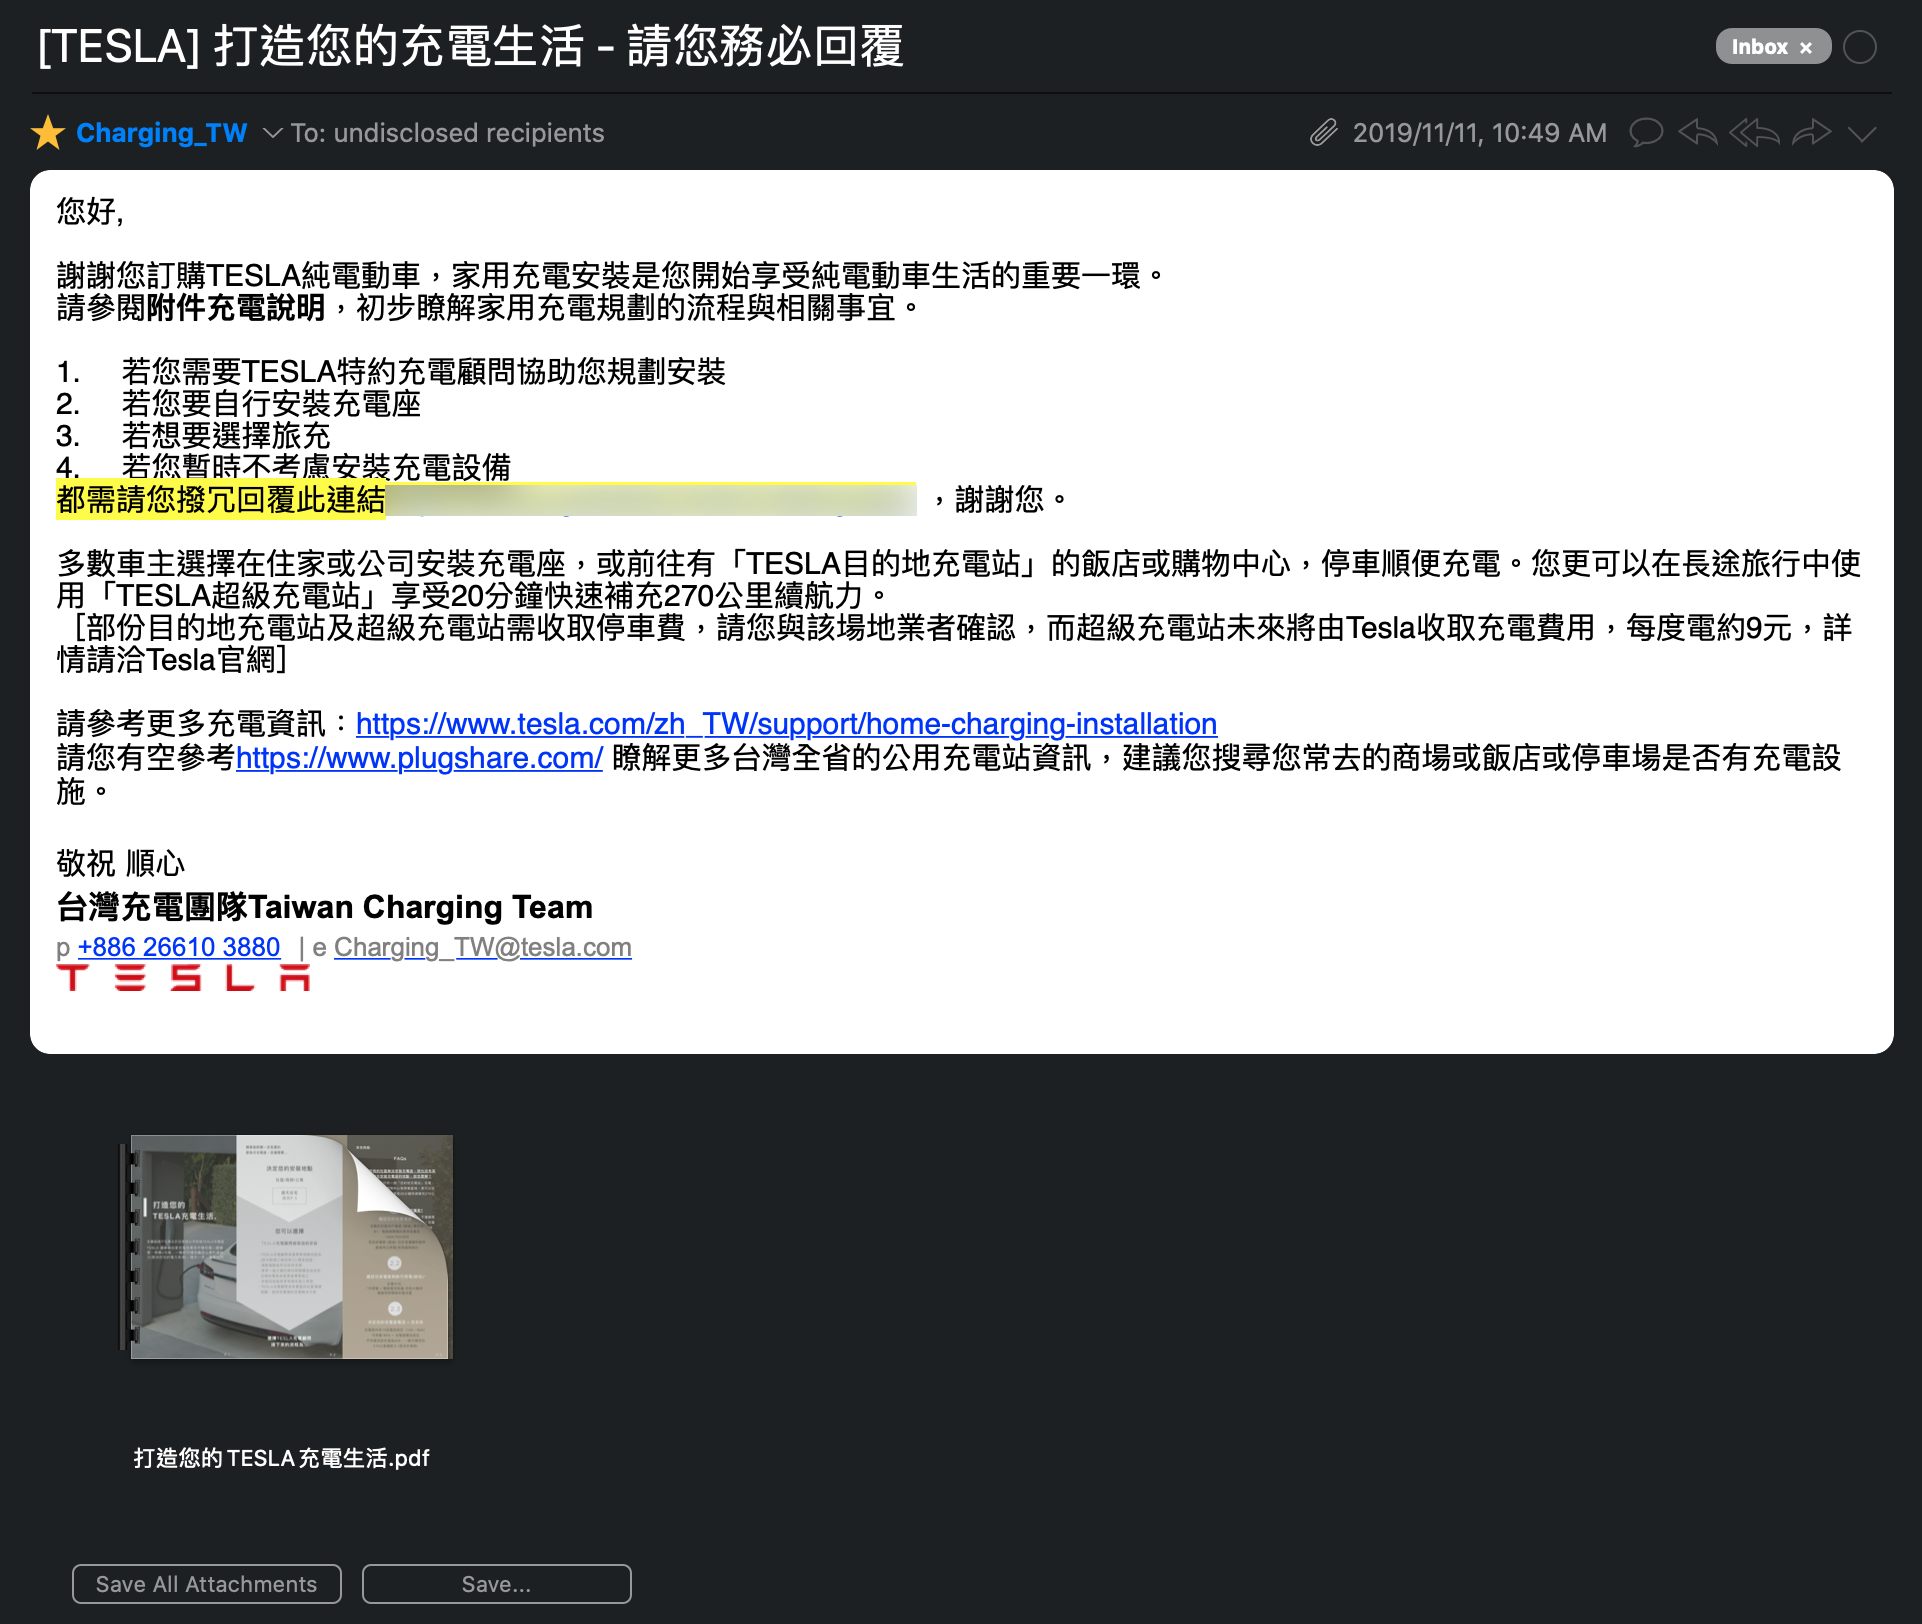Image resolution: width=1922 pixels, height=1624 pixels.
Task: Expand sender details chevron beside Charging_TW
Action: click(x=272, y=134)
